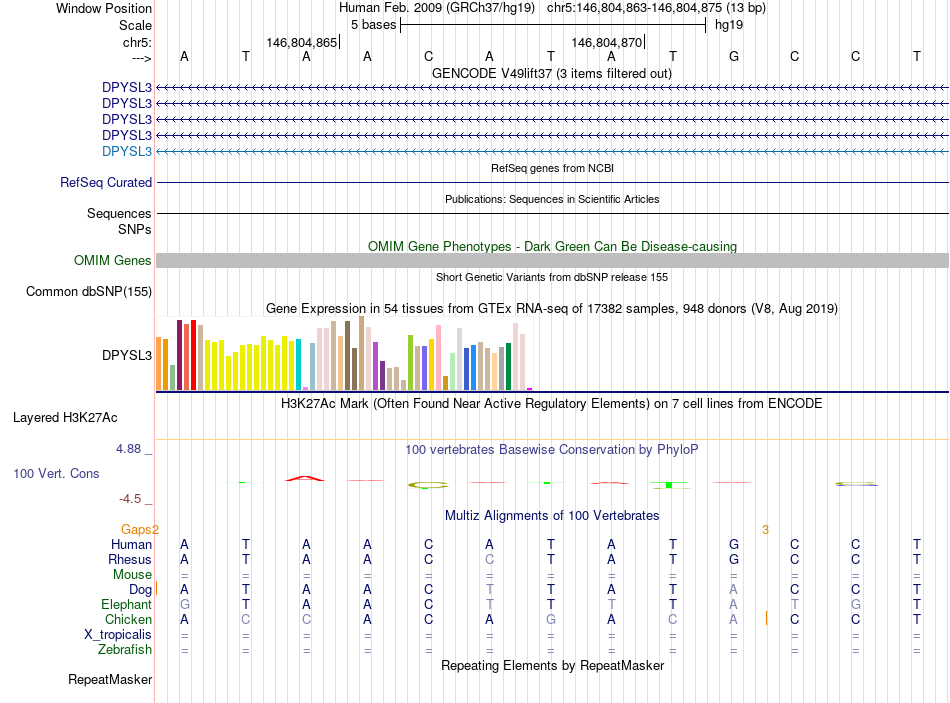
Task: Click the green square PhyloP marker
Action: coord(669,485)
